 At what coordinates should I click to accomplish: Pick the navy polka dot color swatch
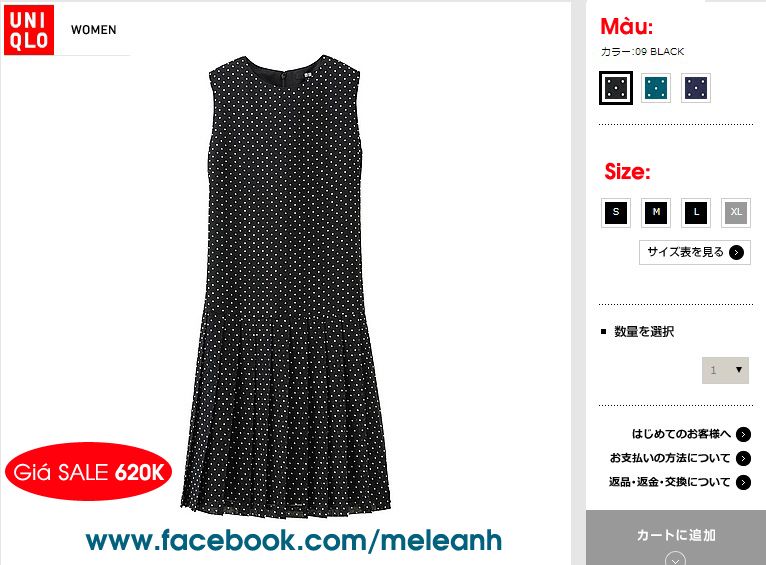coord(696,88)
